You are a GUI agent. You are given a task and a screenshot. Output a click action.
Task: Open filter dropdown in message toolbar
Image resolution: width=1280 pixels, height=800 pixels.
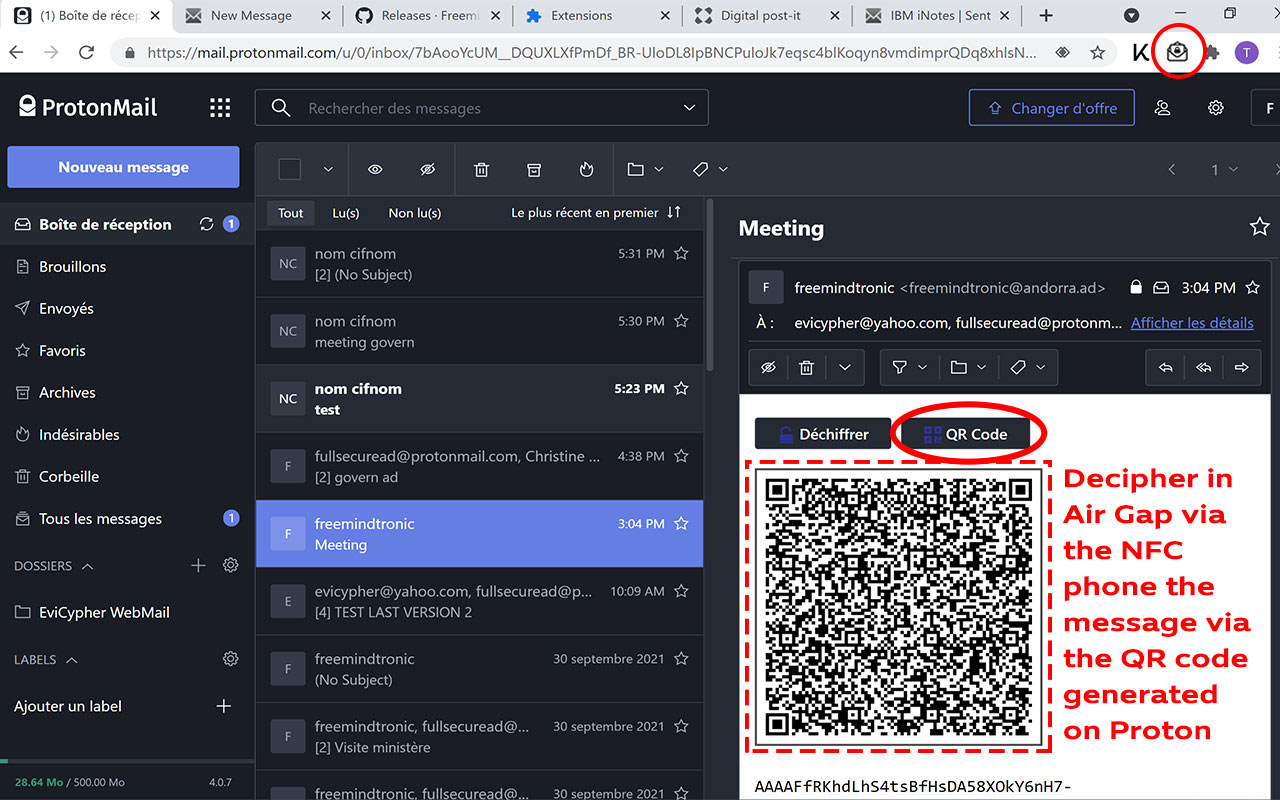(909, 368)
